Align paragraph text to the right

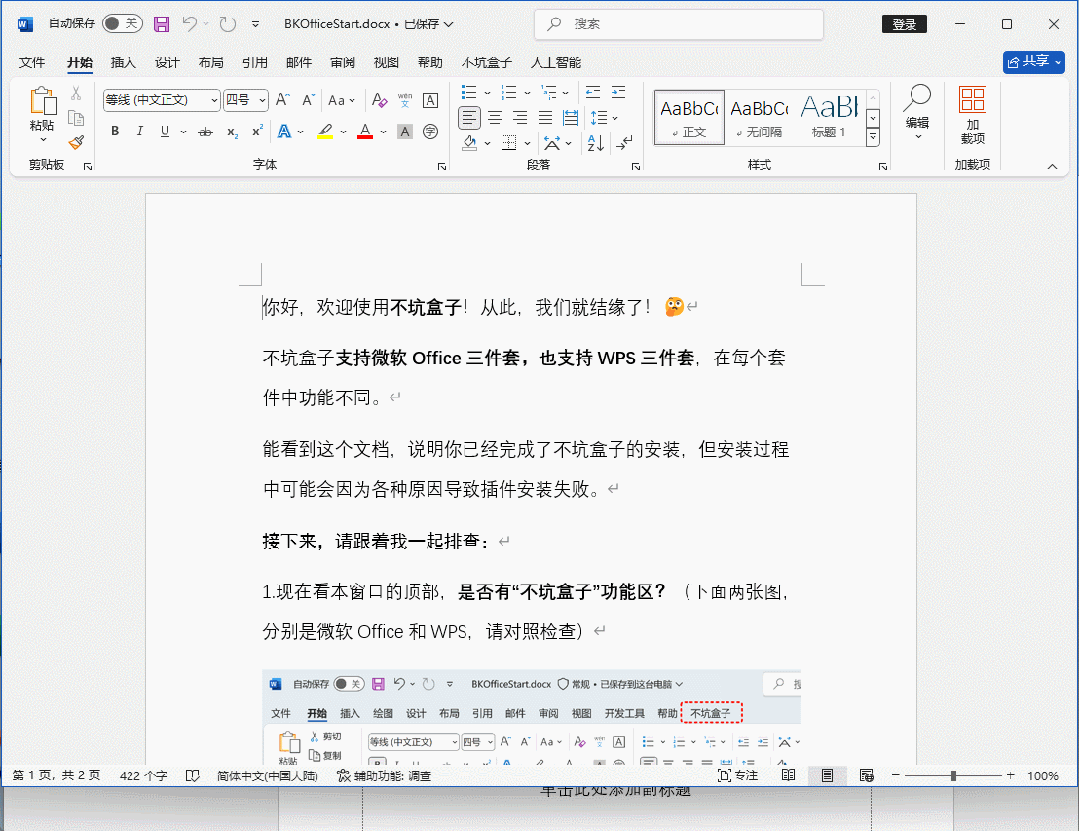click(x=520, y=118)
